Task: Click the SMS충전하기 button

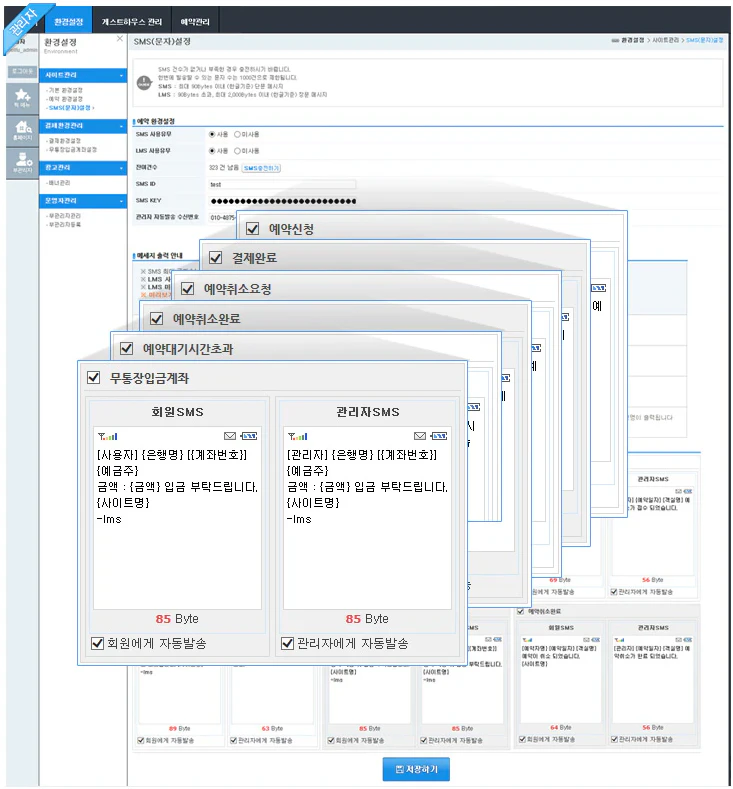Action: [x=261, y=168]
